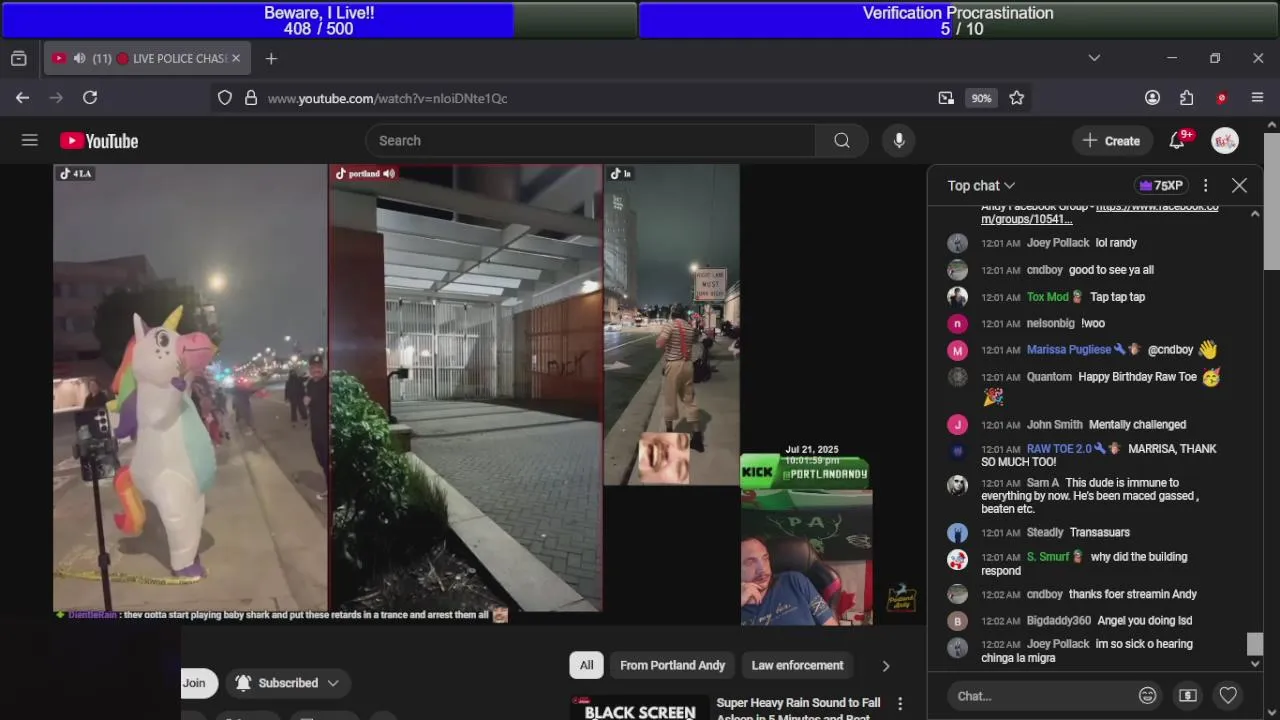The image size is (1280, 720).
Task: Close the live chat panel
Action: pyautogui.click(x=1239, y=185)
